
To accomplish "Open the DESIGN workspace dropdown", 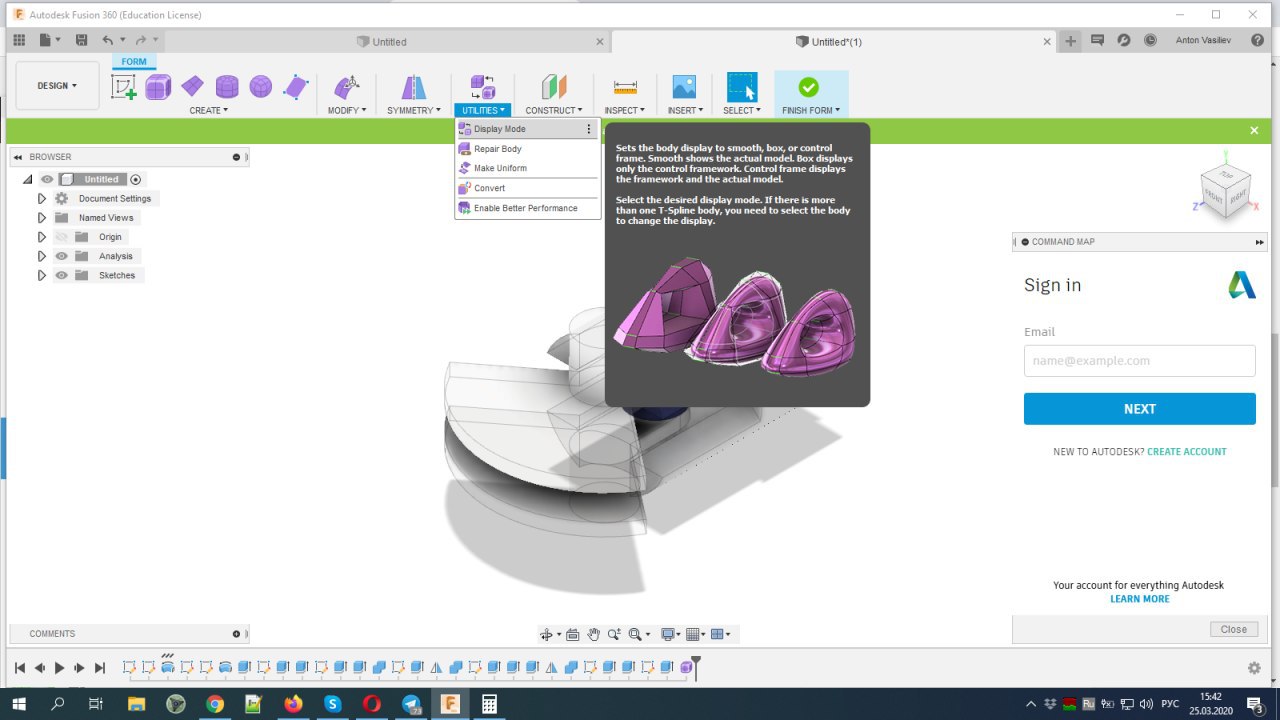I will click(57, 86).
